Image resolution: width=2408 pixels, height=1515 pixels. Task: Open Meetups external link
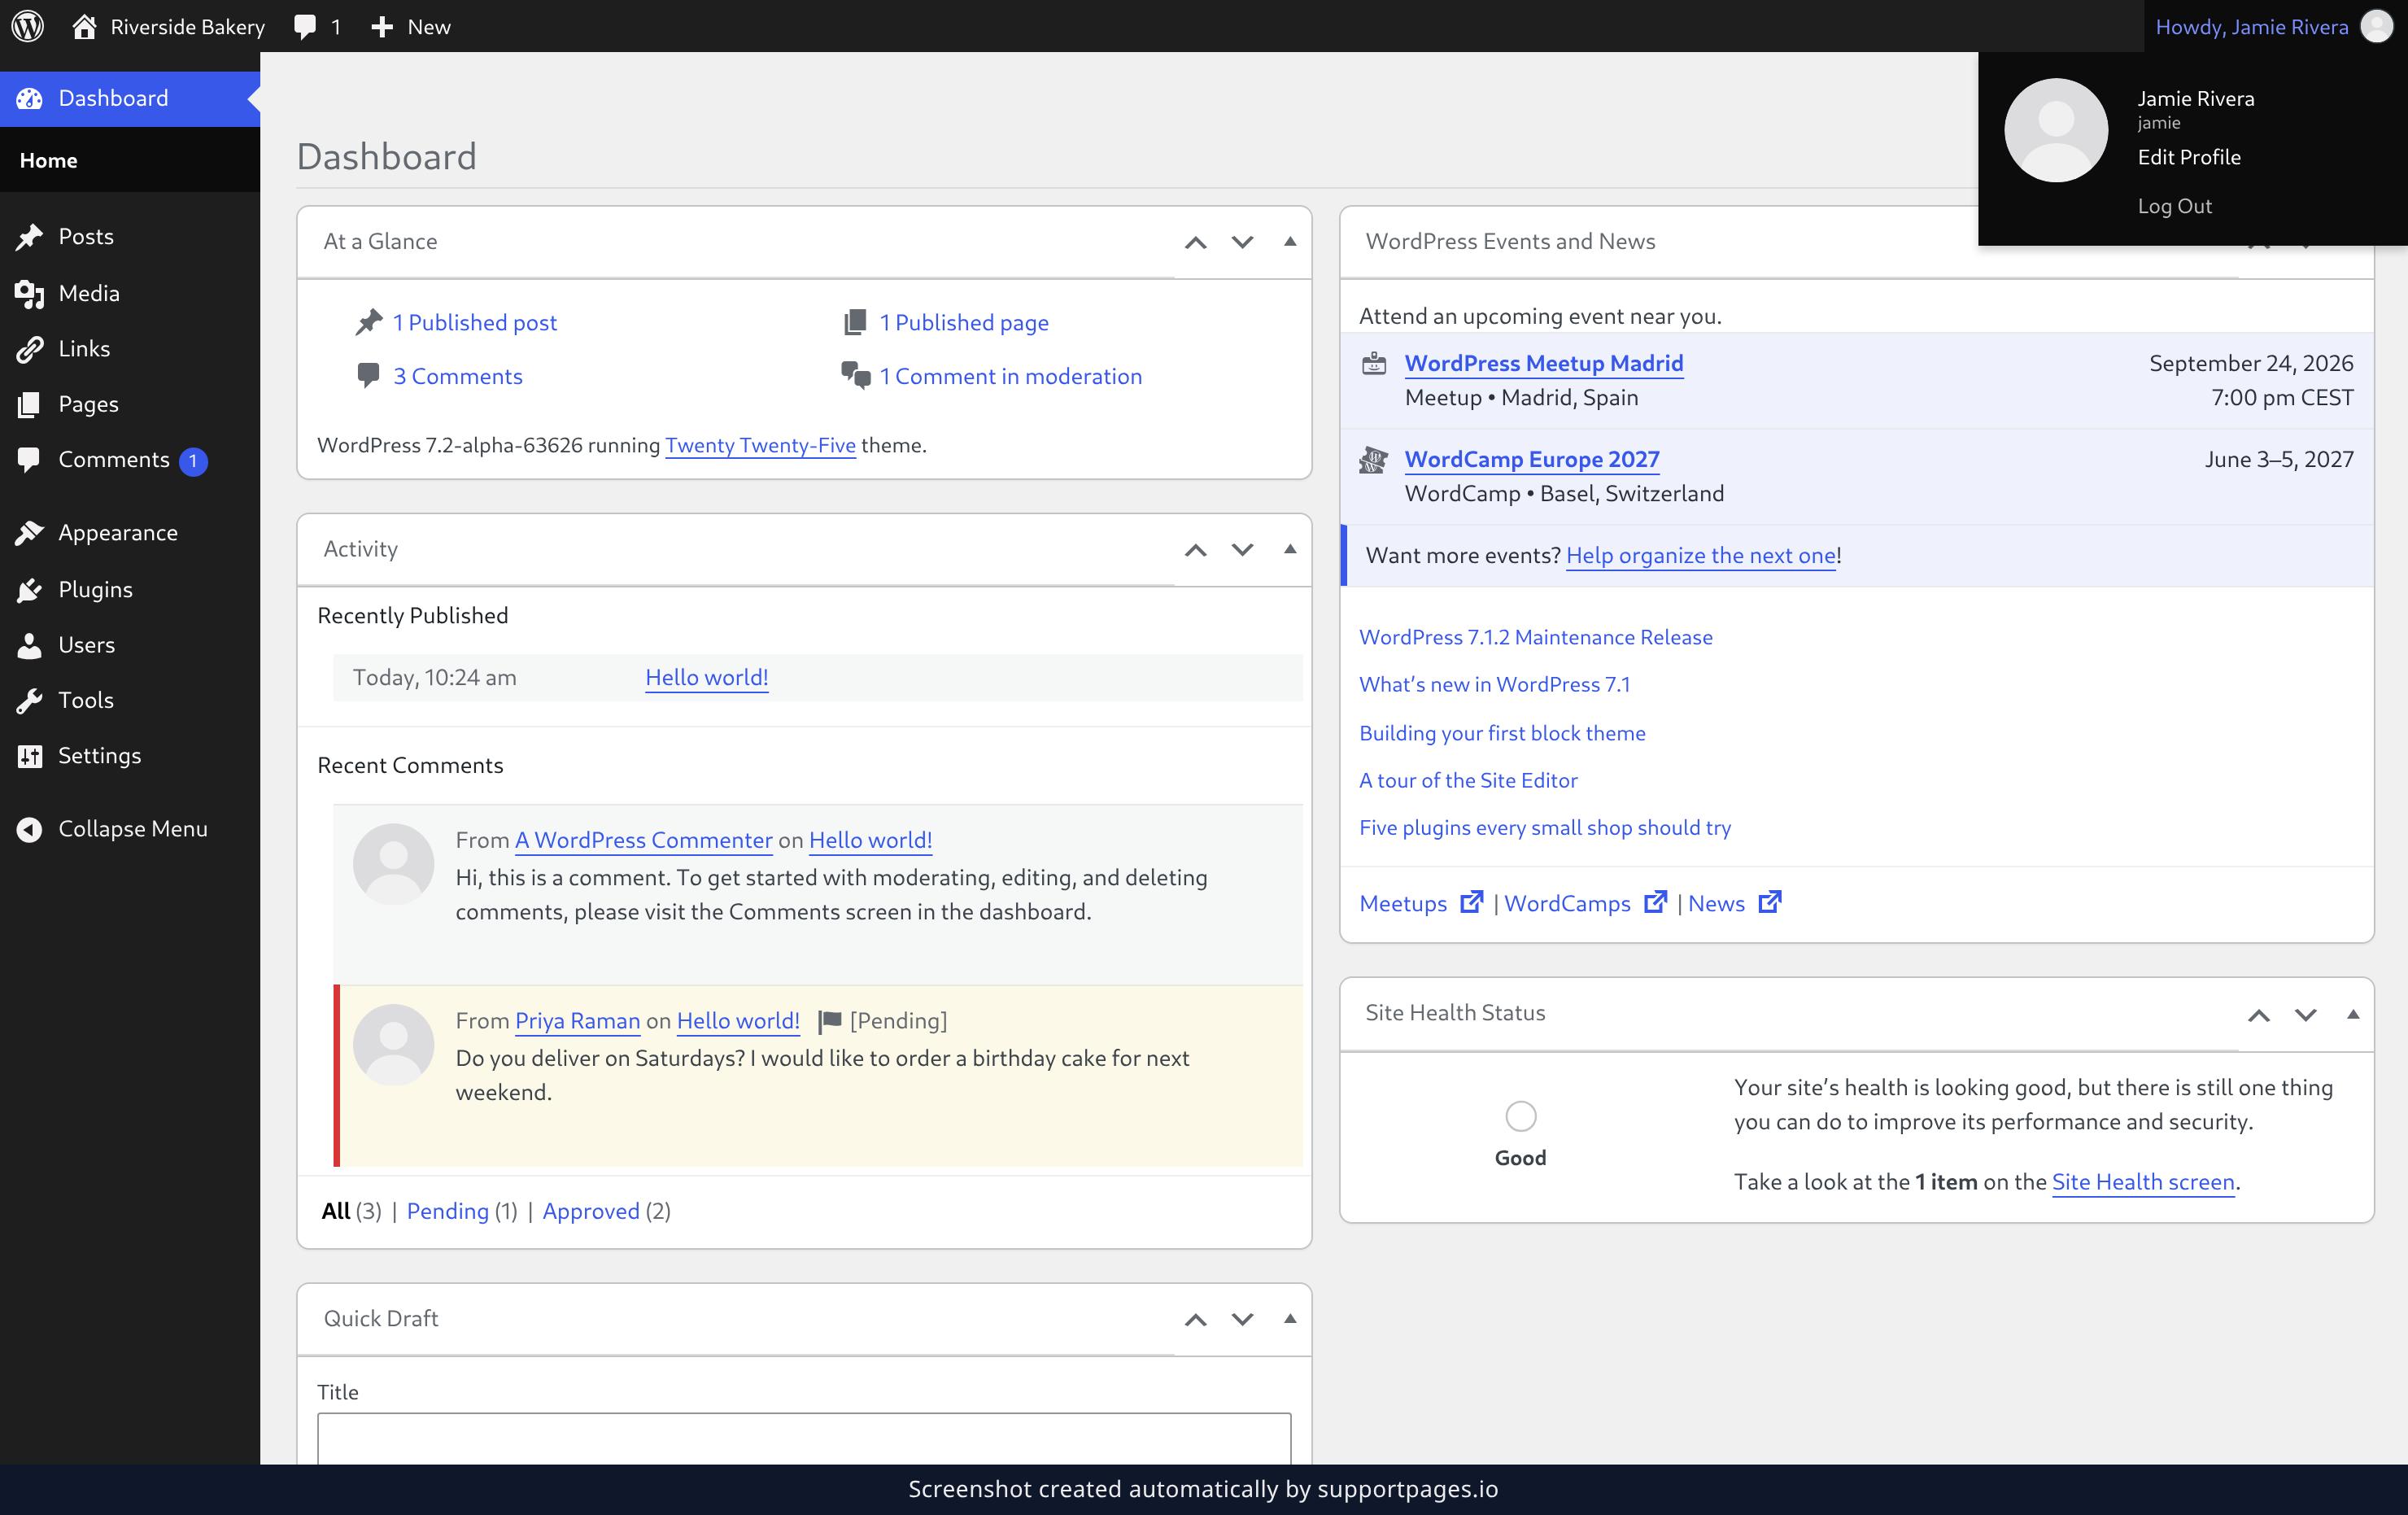pos(1420,903)
